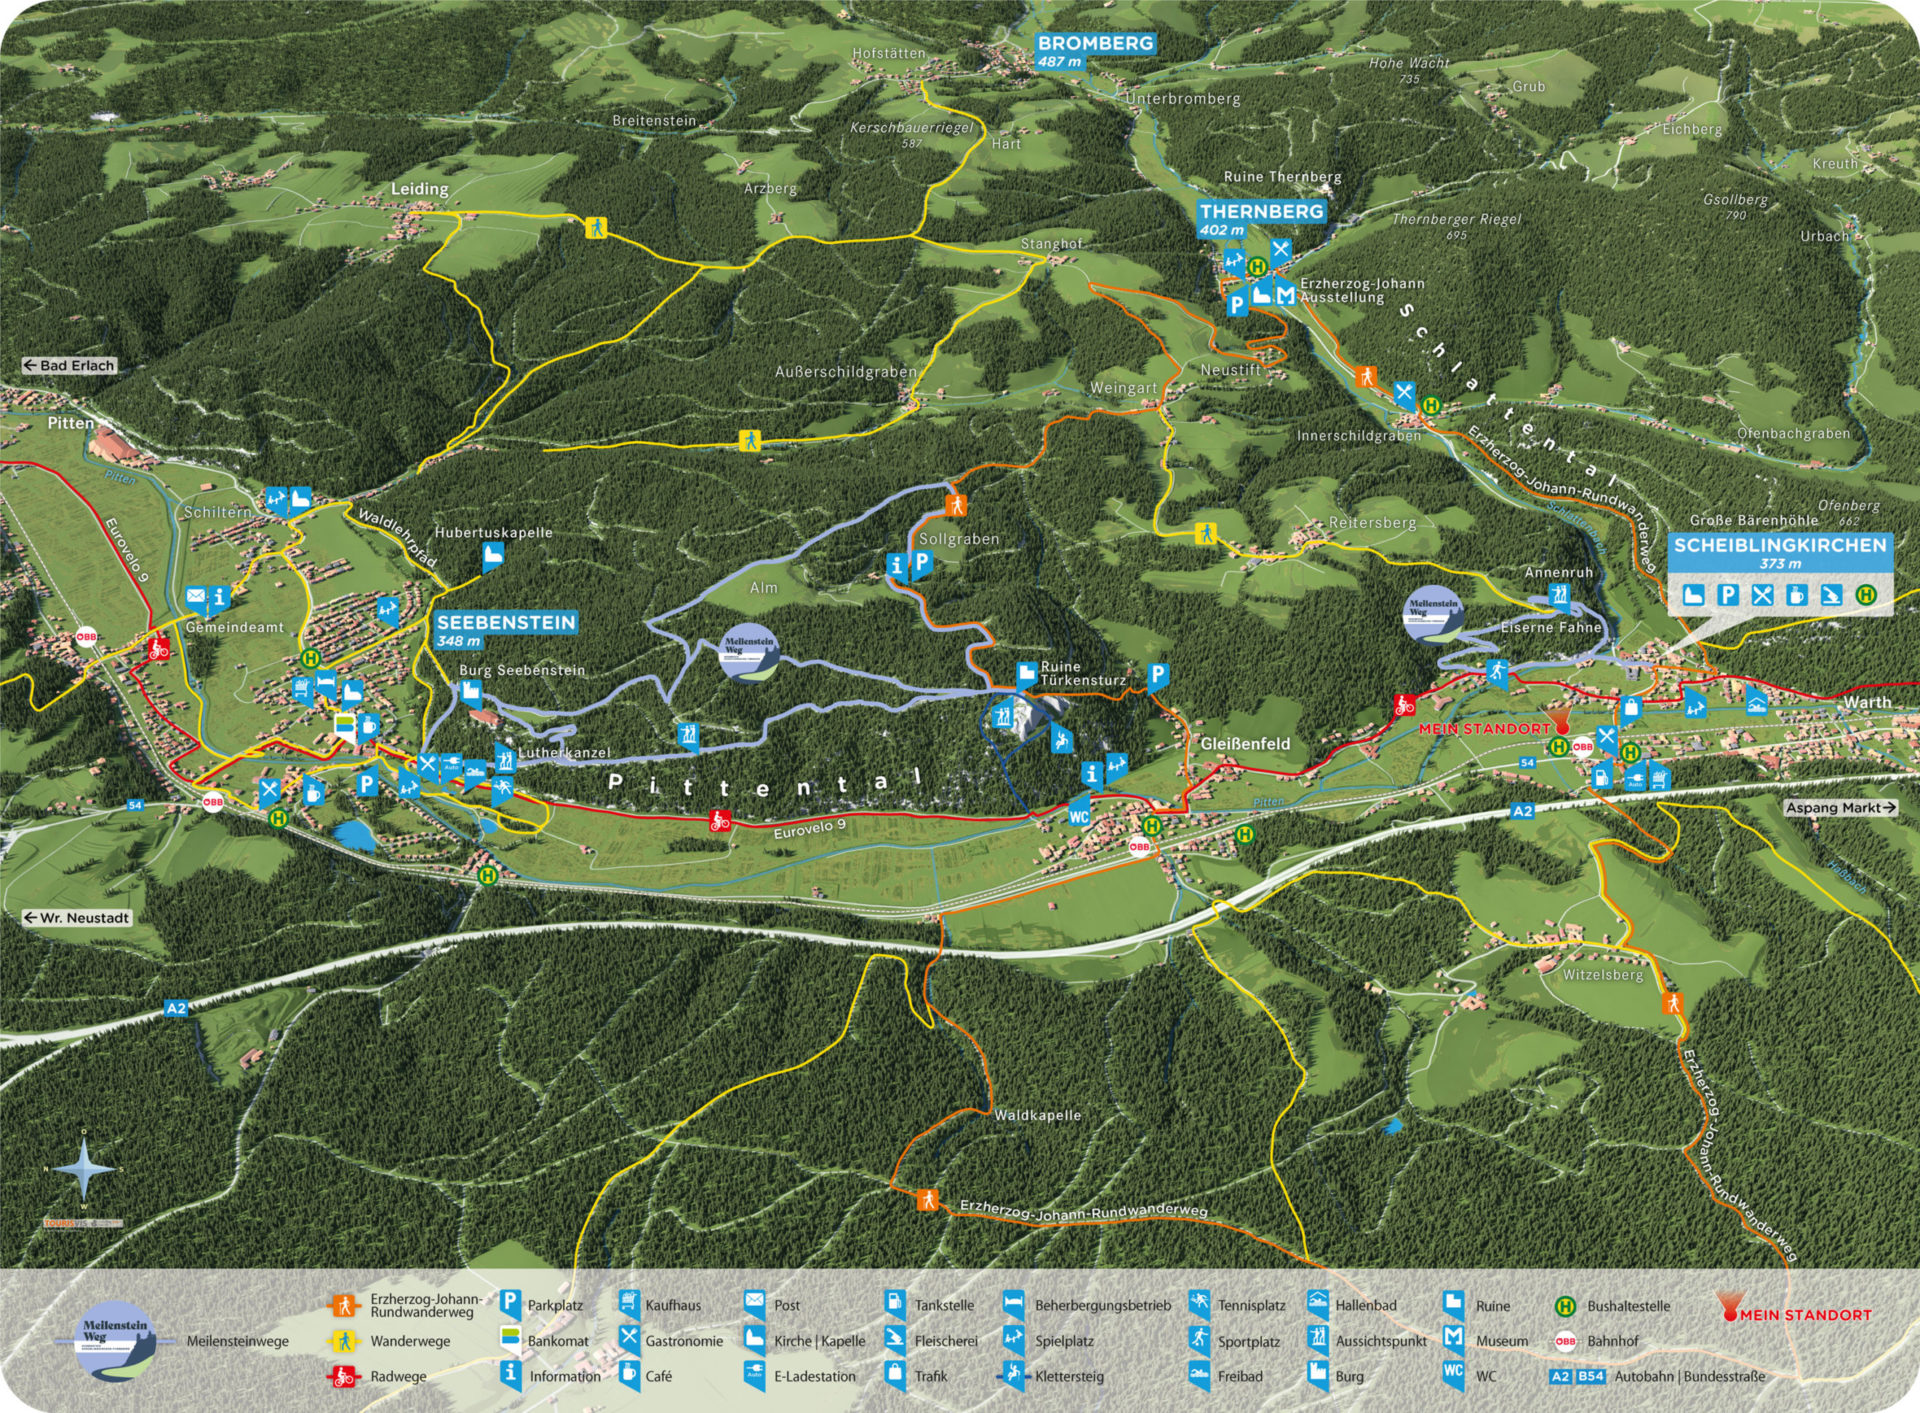Click the Bahnhof ÖBB legend icon
The image size is (1920, 1413).
[x=1565, y=1341]
